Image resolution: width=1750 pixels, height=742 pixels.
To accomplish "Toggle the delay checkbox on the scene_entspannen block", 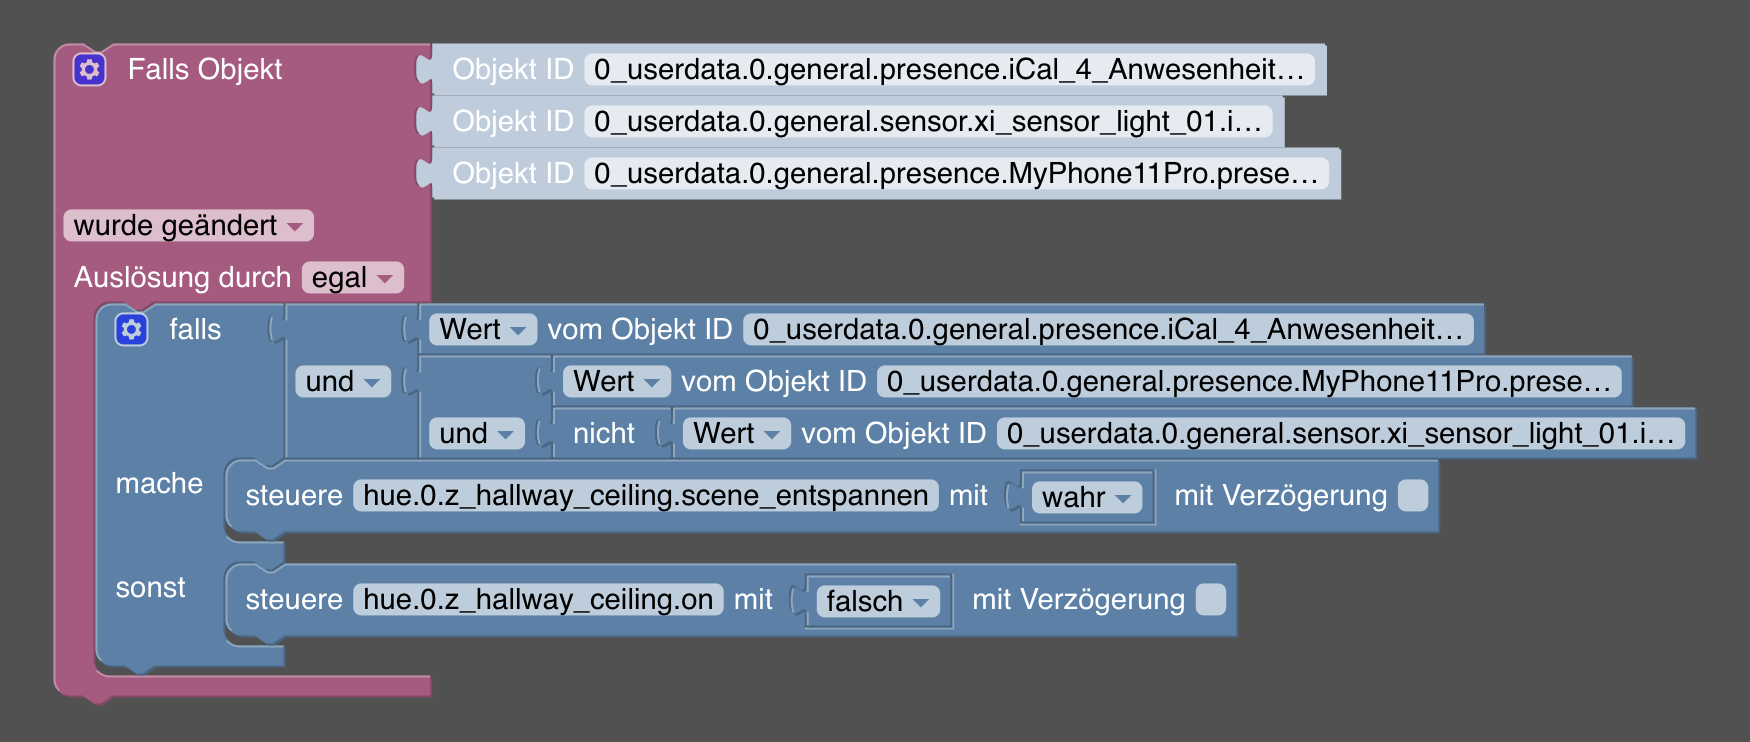I will 1412,495.
